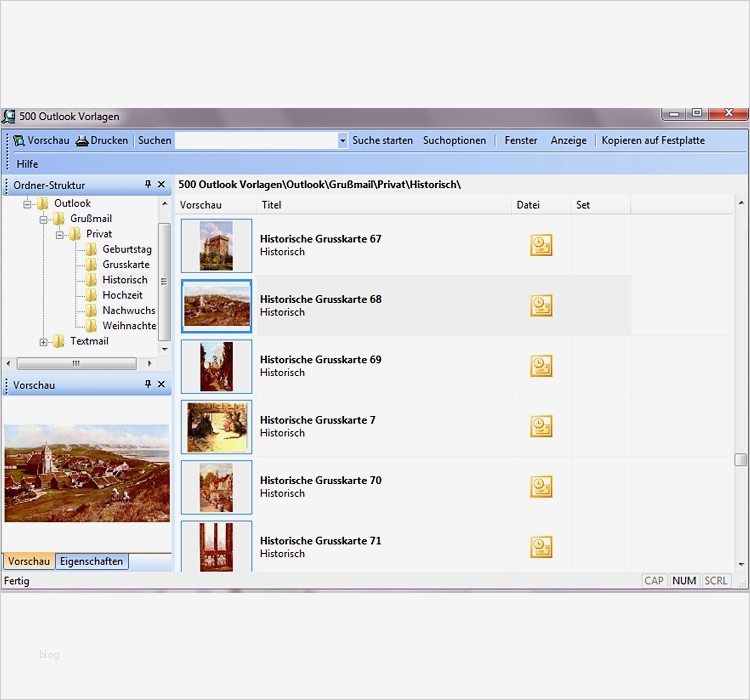Collapse the Privat tree node
750x700 pixels.
coord(60,235)
